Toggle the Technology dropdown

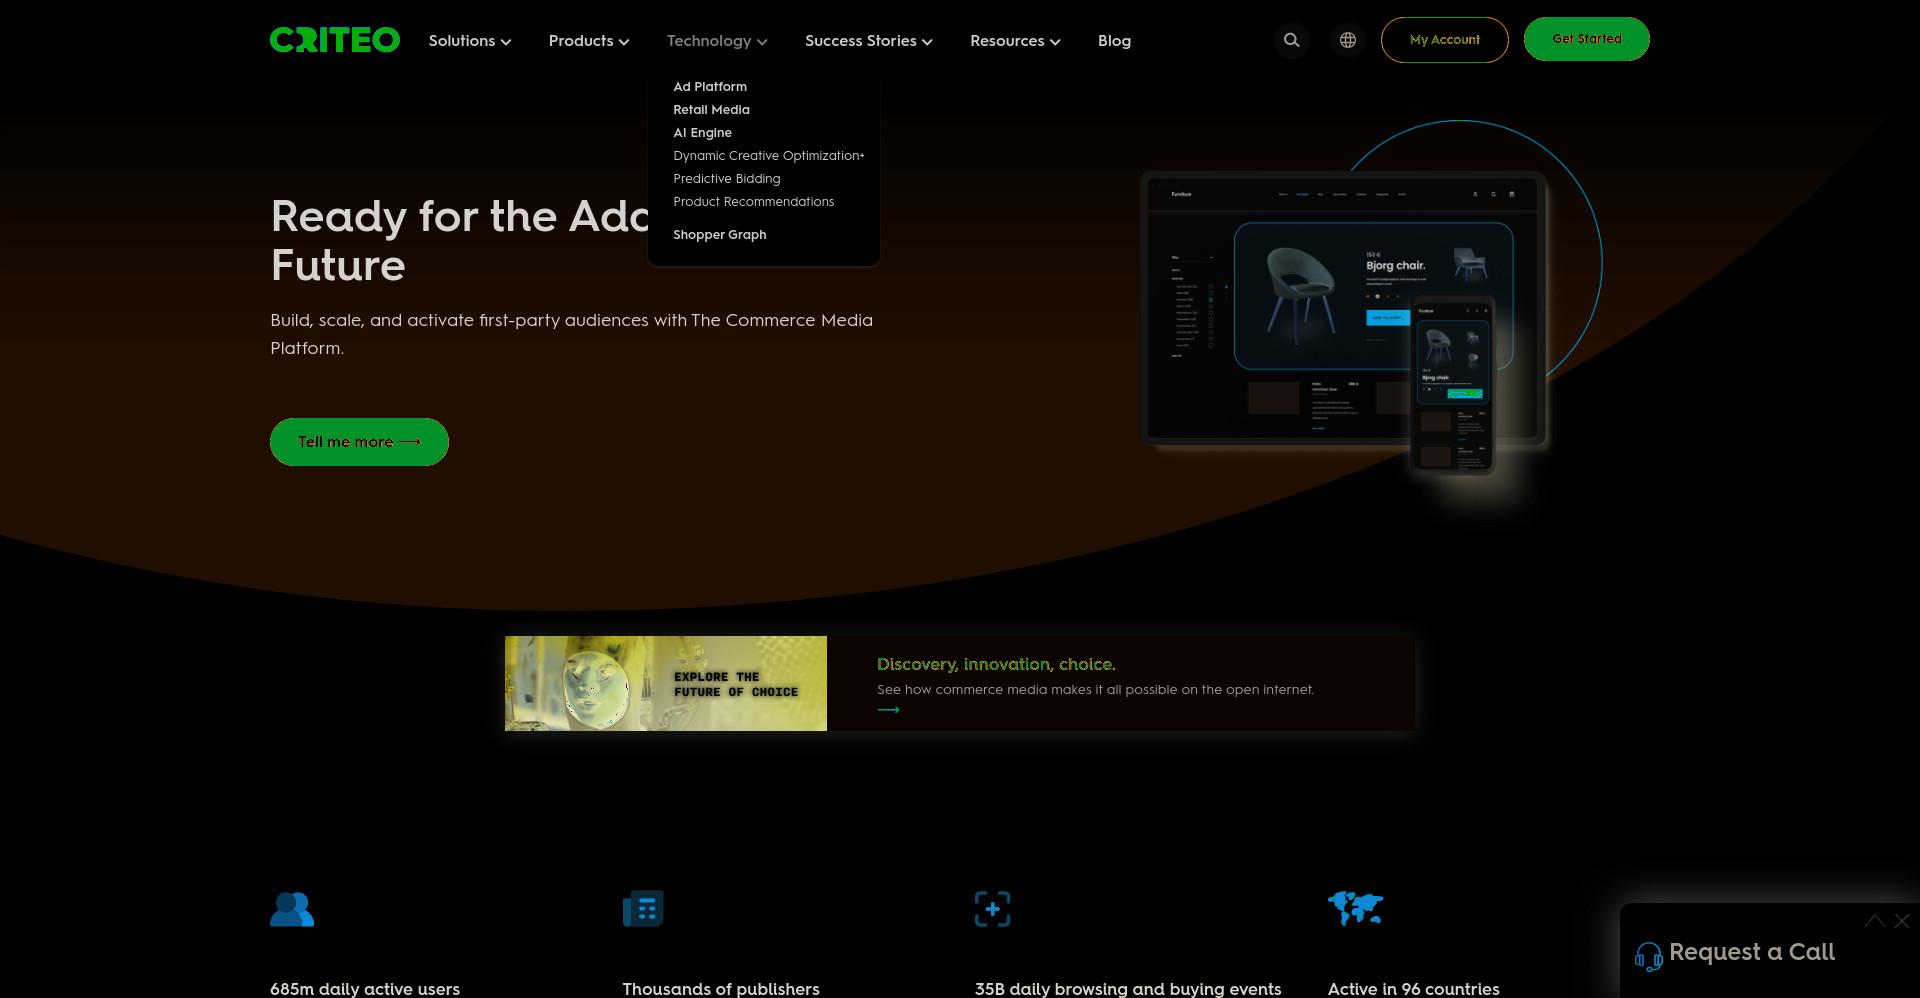point(717,41)
